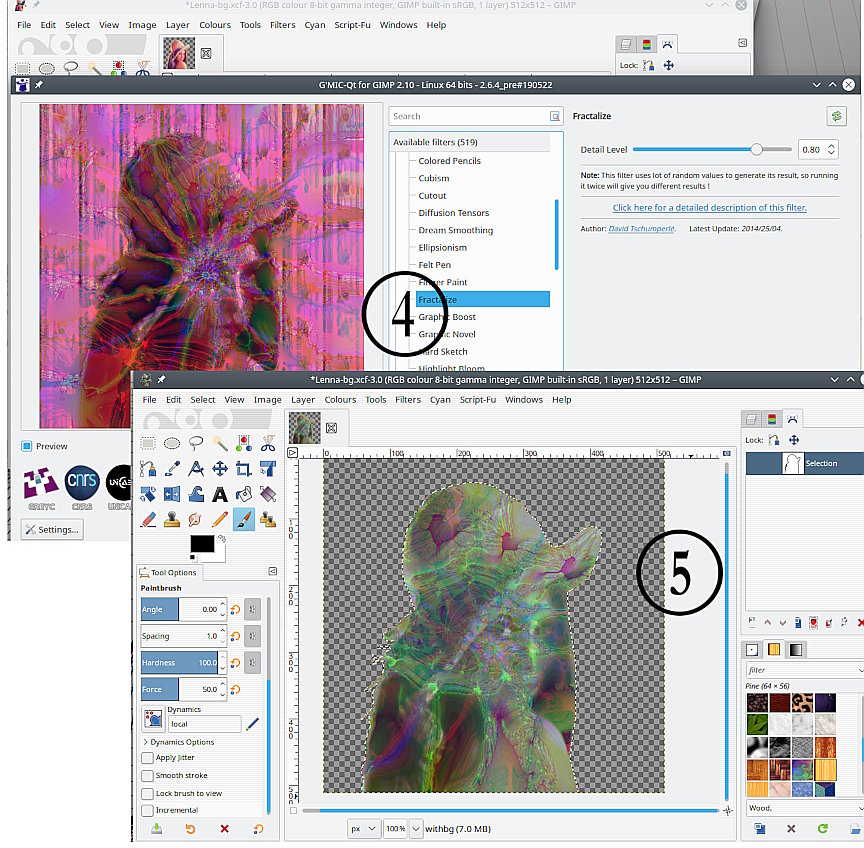Select the Eraser tool in toolbox
This screenshot has height=848, width=864.
point(148,520)
